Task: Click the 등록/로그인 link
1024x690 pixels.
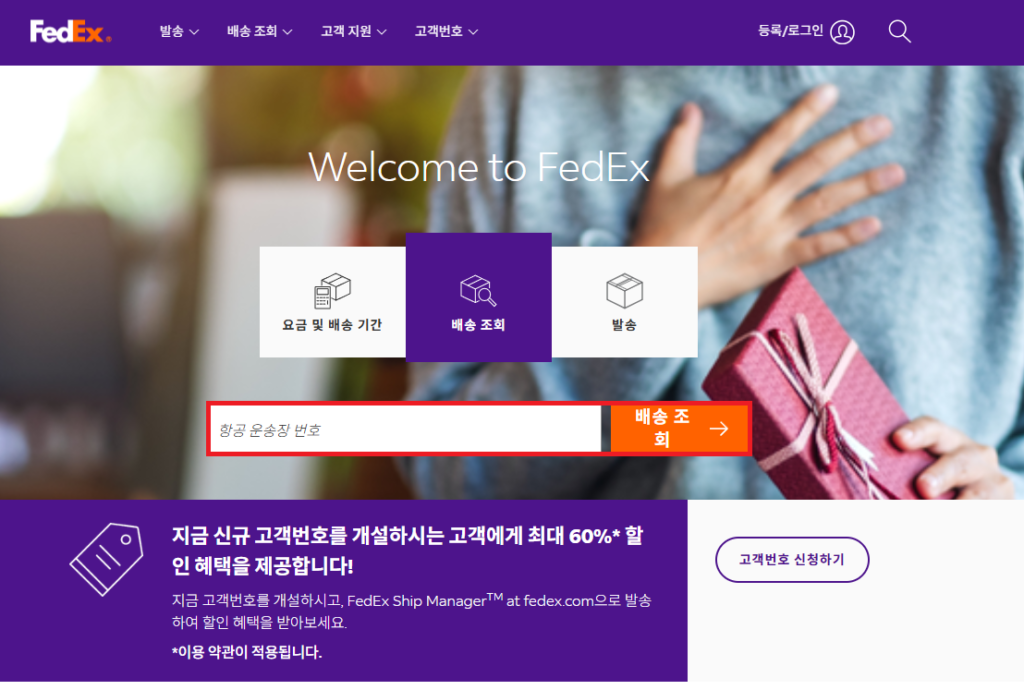Action: tap(790, 31)
